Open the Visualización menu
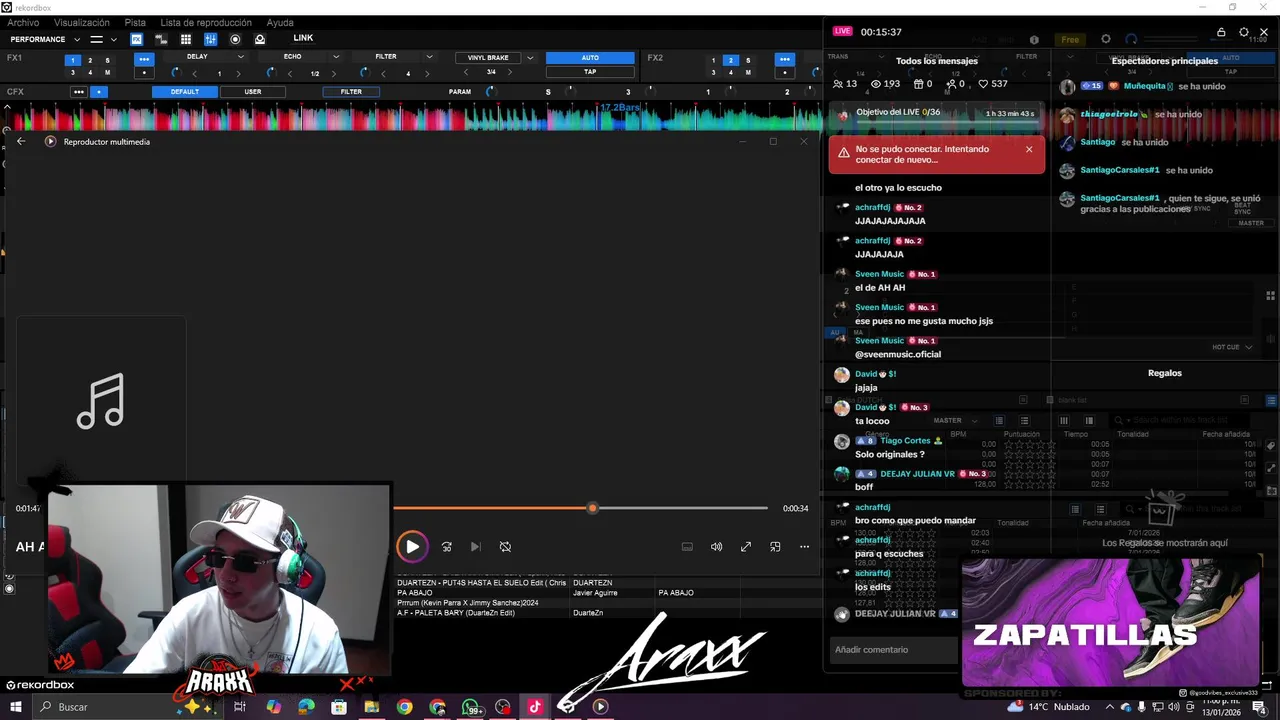Image resolution: width=1280 pixels, height=720 pixels. coord(82,23)
